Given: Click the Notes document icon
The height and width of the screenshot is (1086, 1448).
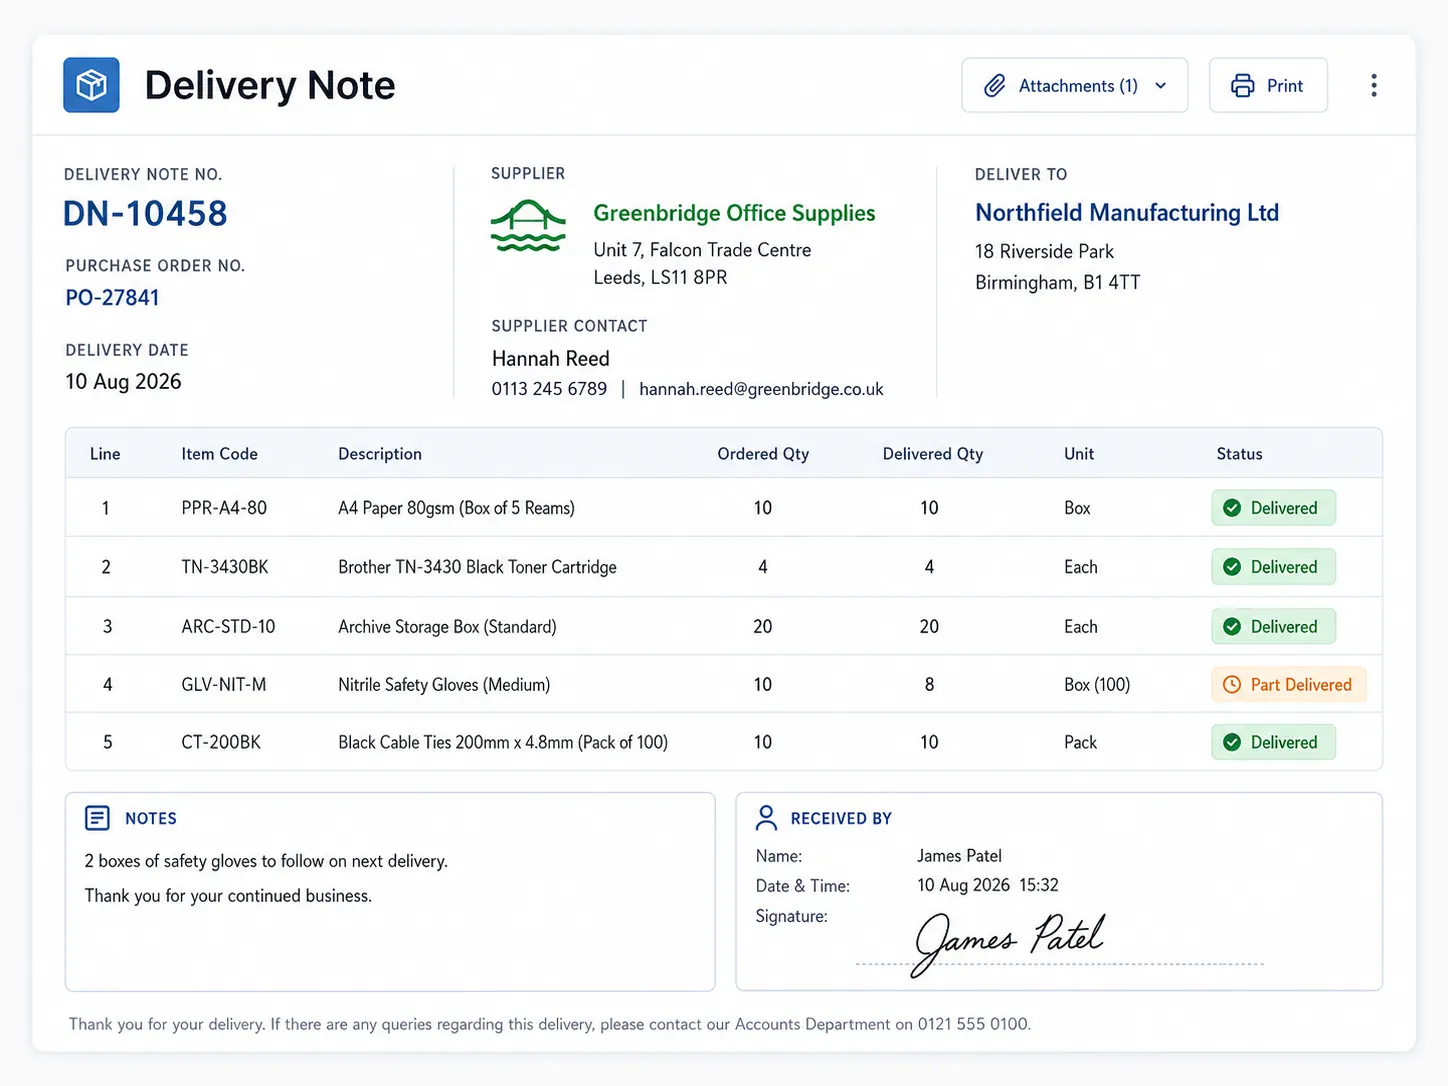Looking at the screenshot, I should pos(97,818).
